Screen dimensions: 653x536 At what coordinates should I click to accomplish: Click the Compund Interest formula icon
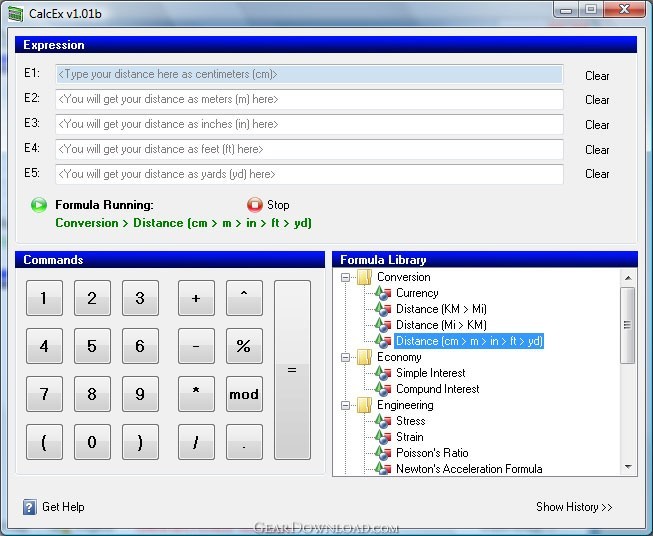(383, 389)
